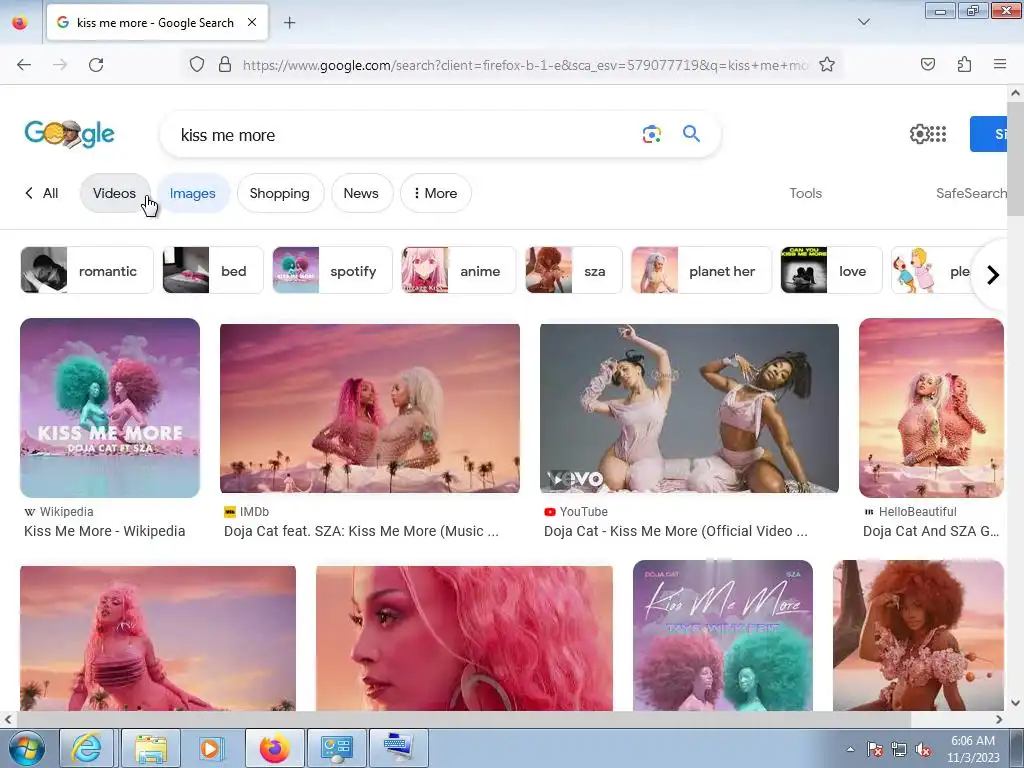The image size is (1024, 768).
Task: Open new tab with plus button
Action: pos(289,23)
